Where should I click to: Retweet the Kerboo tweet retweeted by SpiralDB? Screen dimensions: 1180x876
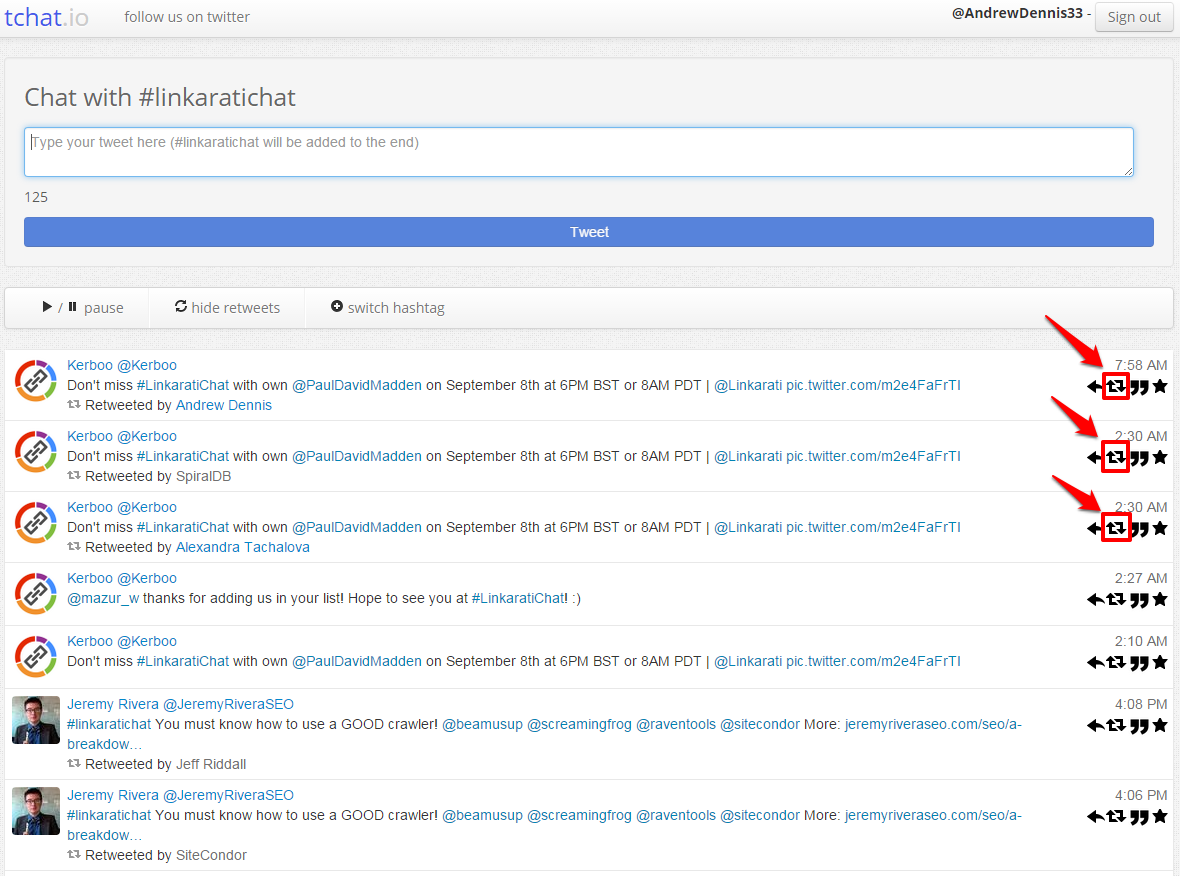pos(1116,458)
